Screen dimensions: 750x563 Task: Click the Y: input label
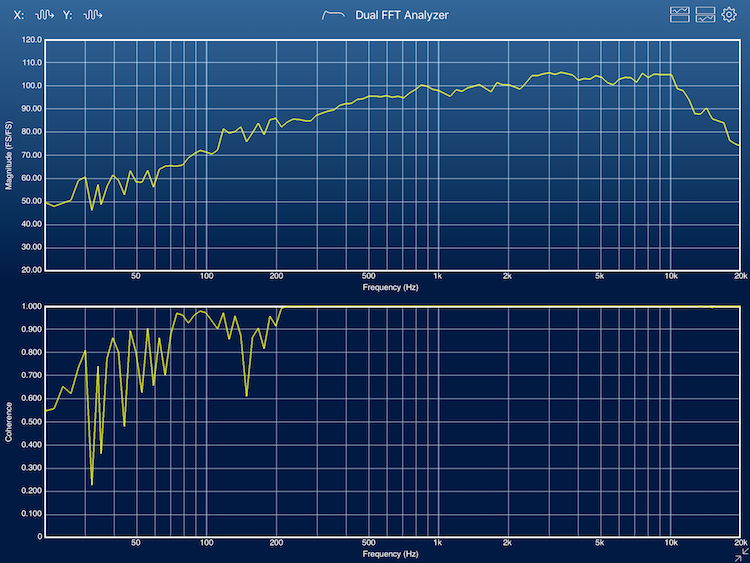tap(67, 15)
